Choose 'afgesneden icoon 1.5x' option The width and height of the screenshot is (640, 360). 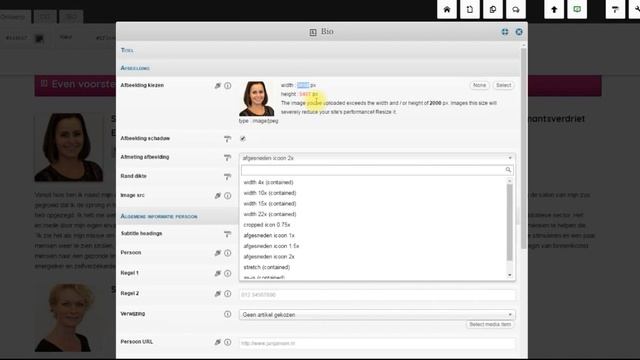(271, 246)
